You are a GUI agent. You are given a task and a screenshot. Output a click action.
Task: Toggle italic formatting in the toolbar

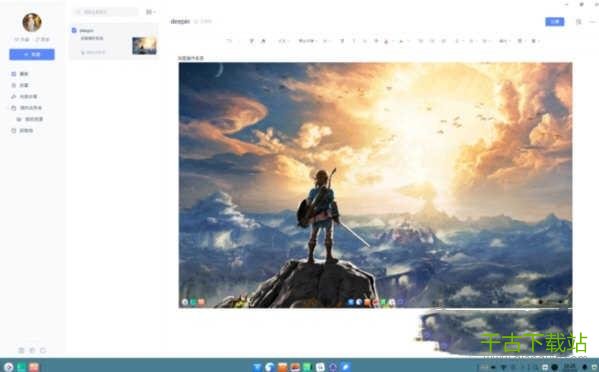(354, 41)
